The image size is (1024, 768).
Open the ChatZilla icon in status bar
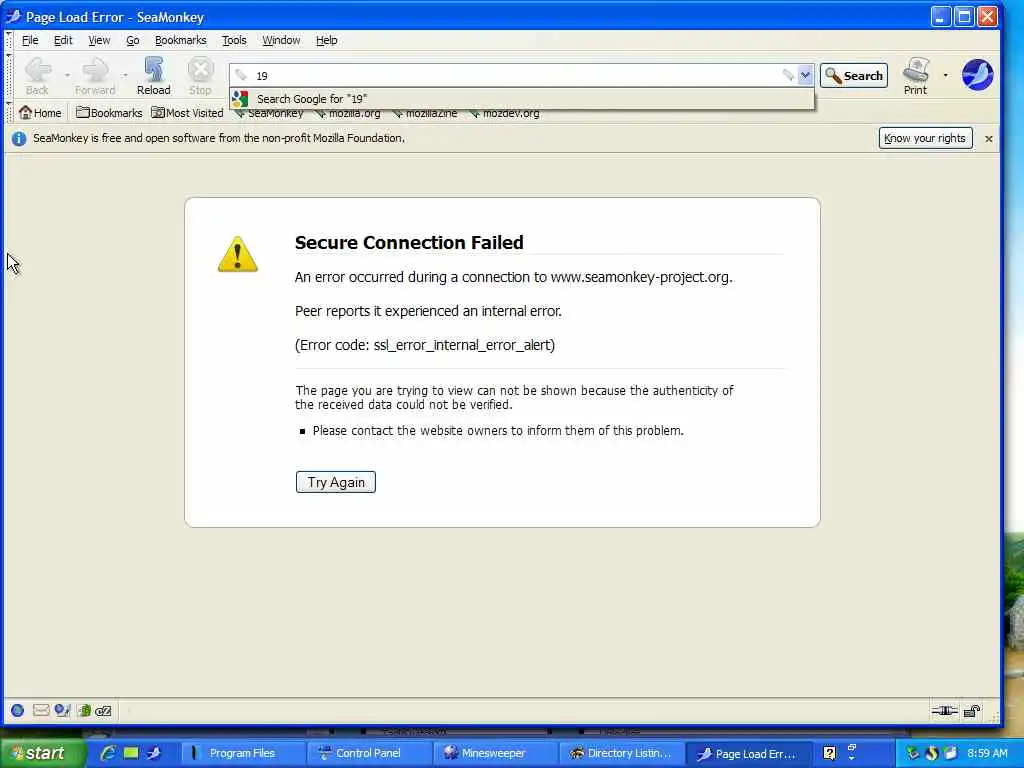pyautogui.click(x=104, y=711)
